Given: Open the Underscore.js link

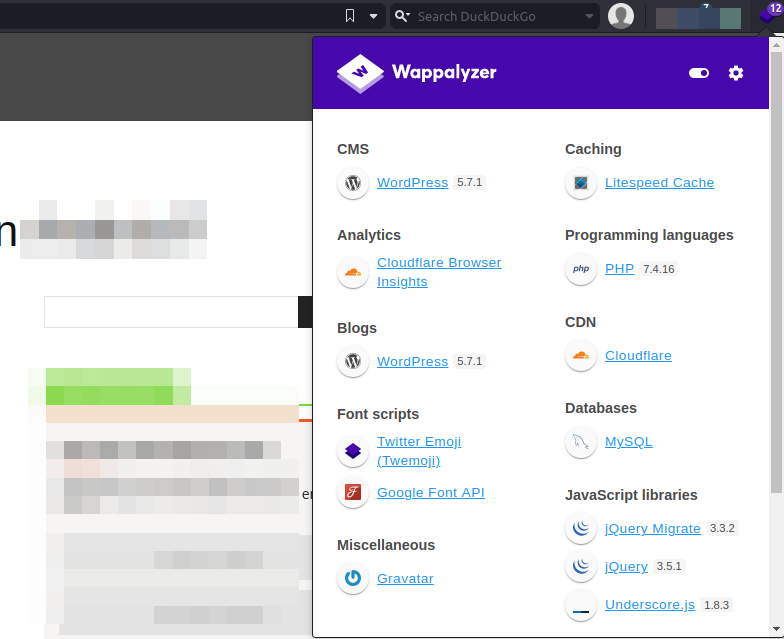Looking at the screenshot, I should click(x=650, y=604).
